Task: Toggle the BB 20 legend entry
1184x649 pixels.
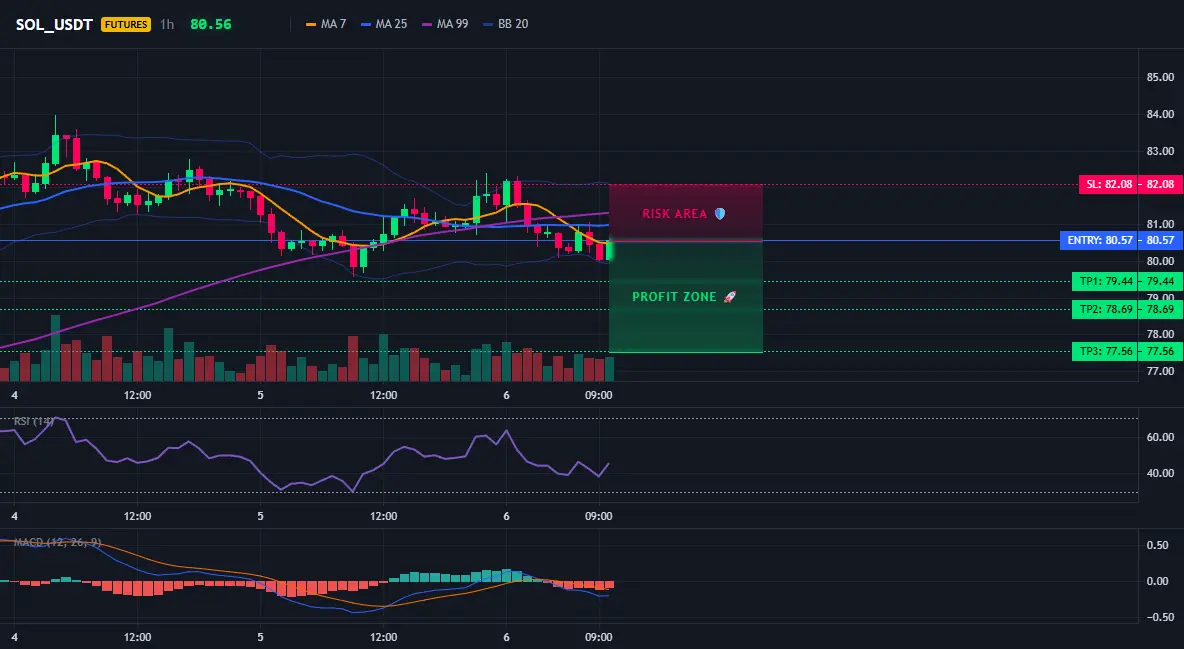Action: click(506, 24)
